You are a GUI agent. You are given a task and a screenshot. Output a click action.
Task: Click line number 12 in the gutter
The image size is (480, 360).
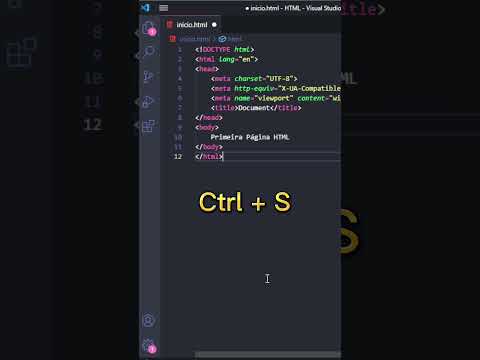click(x=178, y=156)
